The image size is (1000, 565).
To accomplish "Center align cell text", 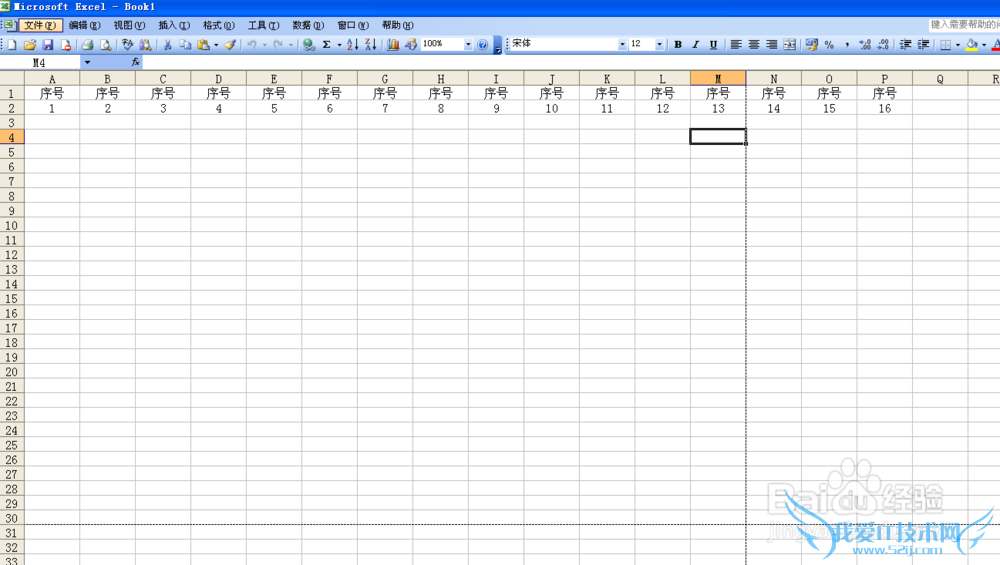I will [754, 45].
